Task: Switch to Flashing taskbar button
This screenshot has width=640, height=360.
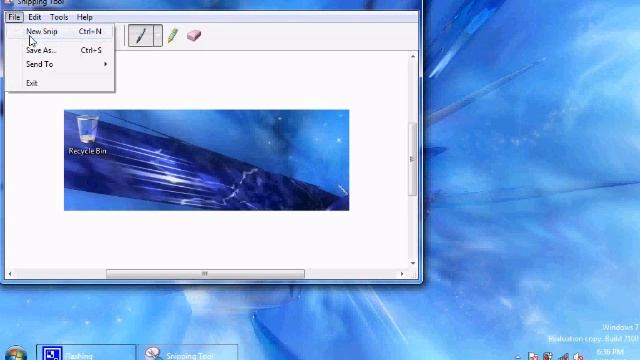Action: click(x=86, y=353)
